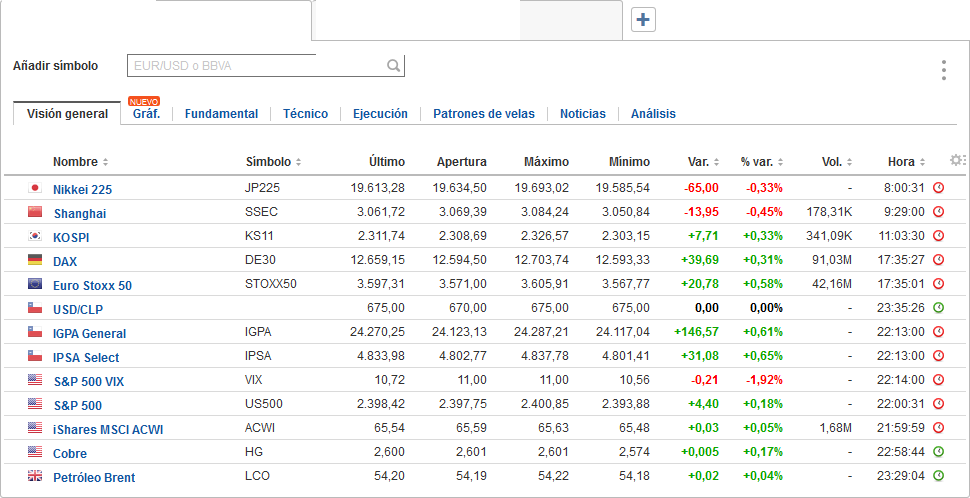The width and height of the screenshot is (970, 498).
Task: Open the S&P 500 VIX link
Action: pos(88,382)
